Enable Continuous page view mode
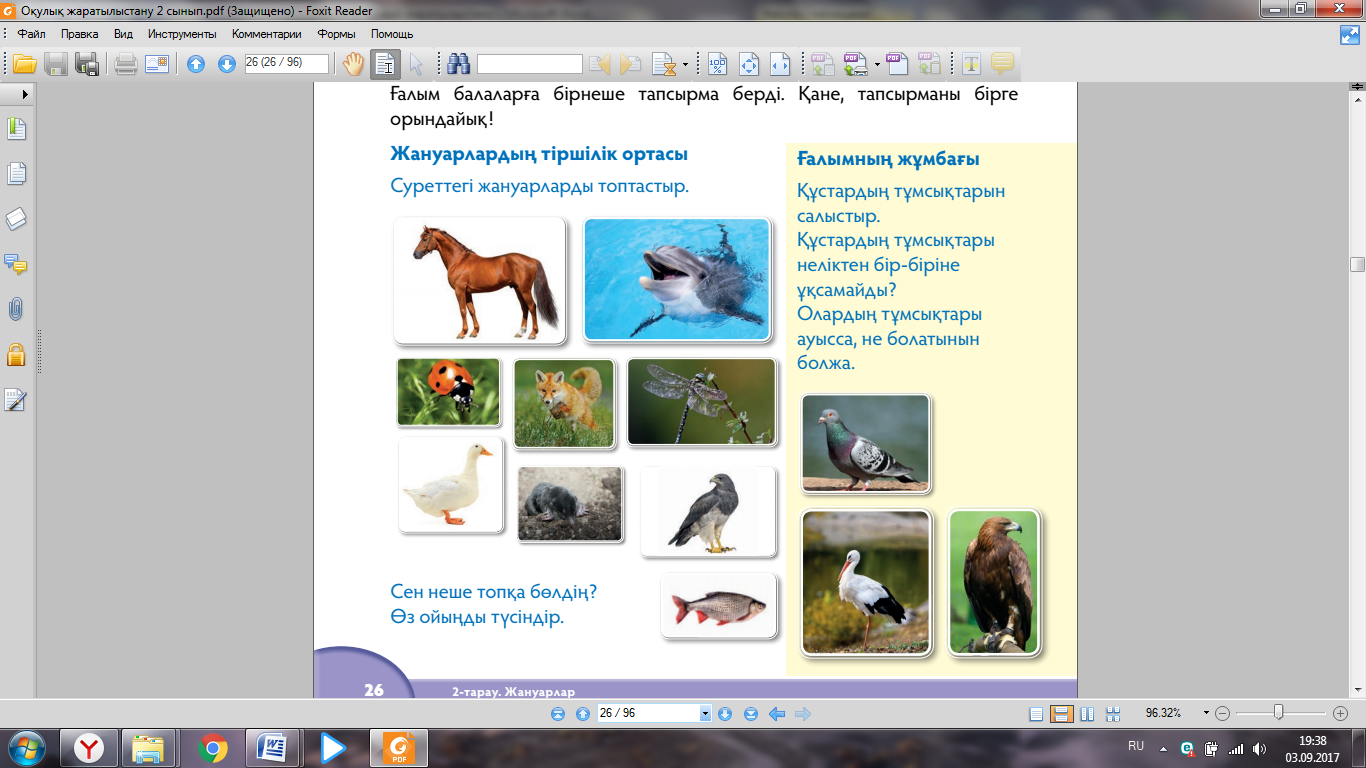Image resolution: width=1366 pixels, height=768 pixels. (1062, 714)
